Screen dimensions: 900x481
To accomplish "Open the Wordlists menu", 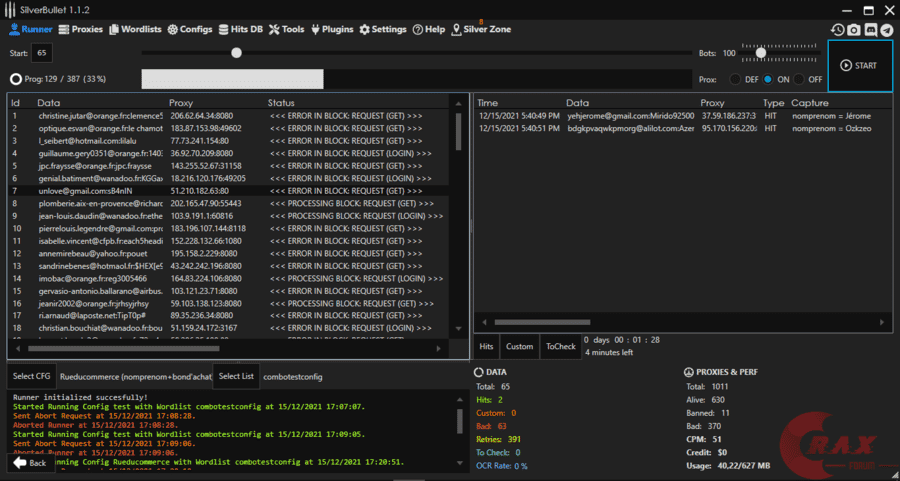I will click(x=135, y=30).
